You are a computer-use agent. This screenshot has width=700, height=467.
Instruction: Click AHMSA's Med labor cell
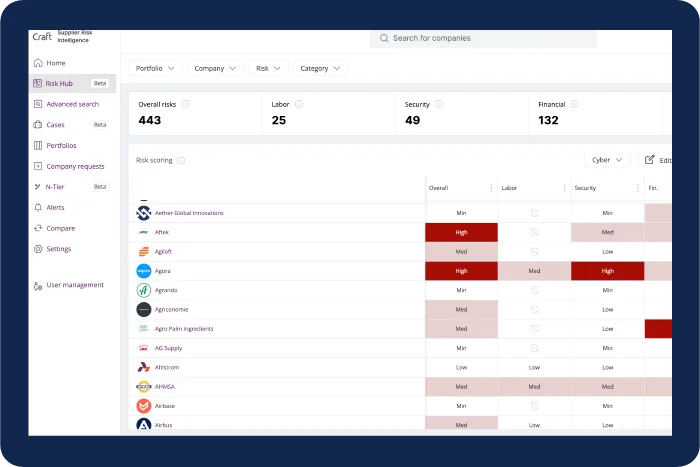click(x=534, y=387)
